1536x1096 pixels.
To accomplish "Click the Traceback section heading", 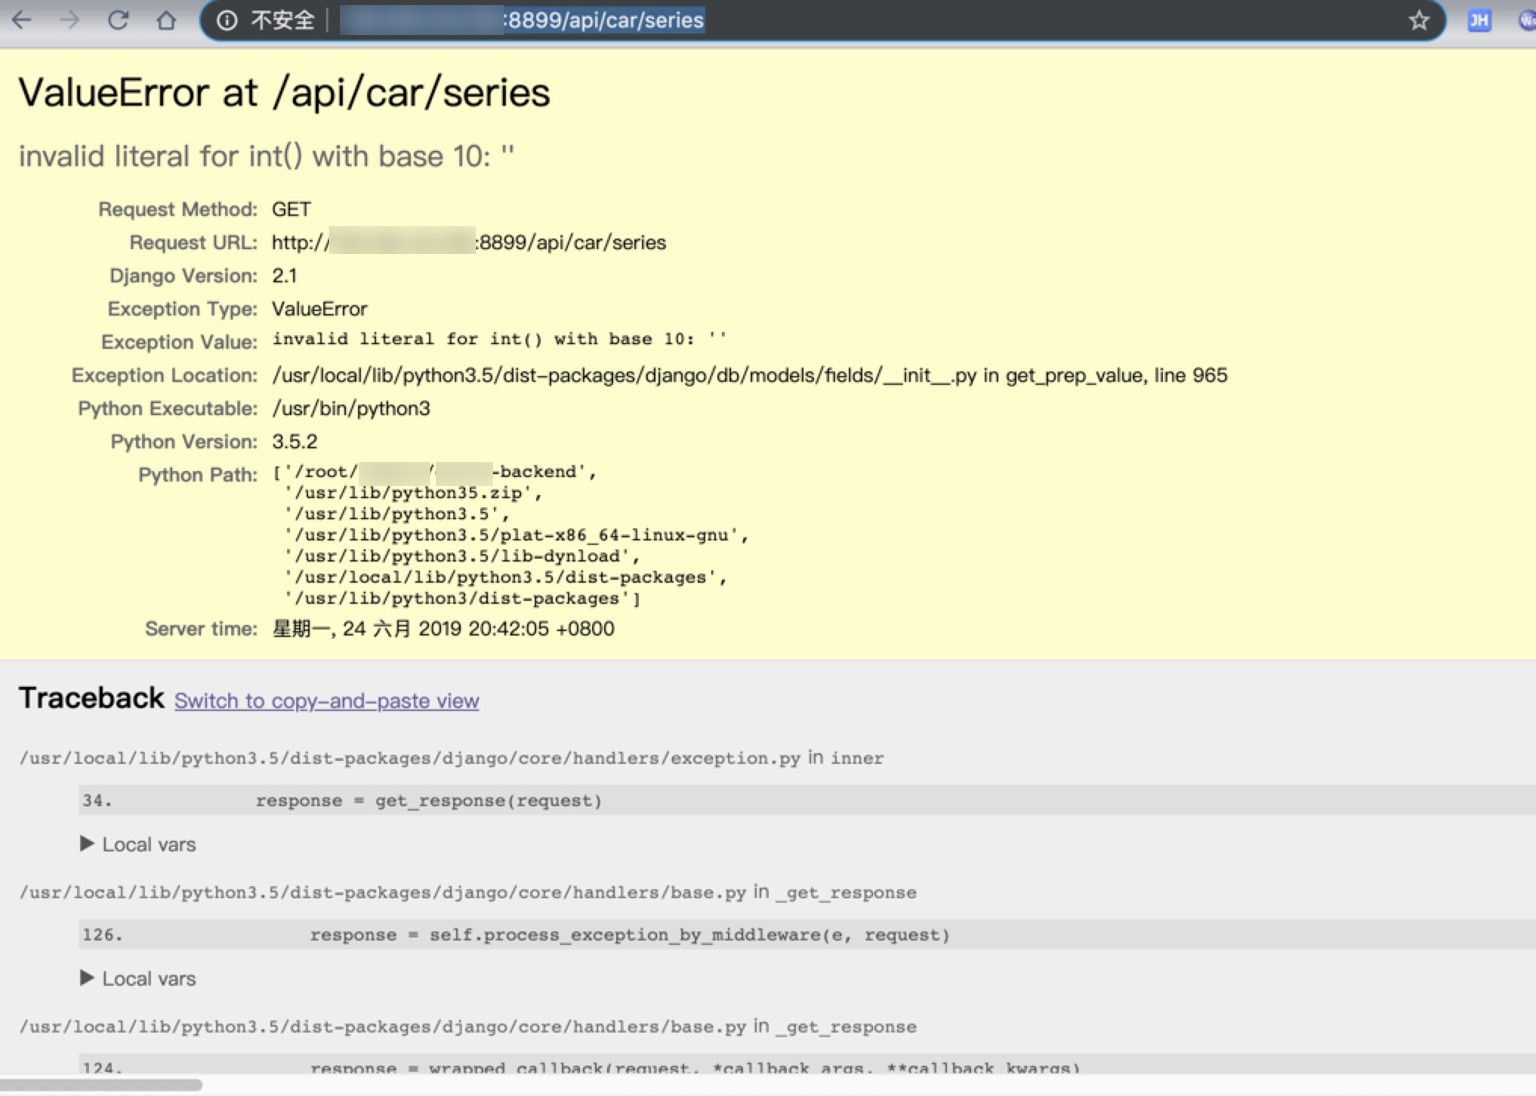I will point(91,698).
